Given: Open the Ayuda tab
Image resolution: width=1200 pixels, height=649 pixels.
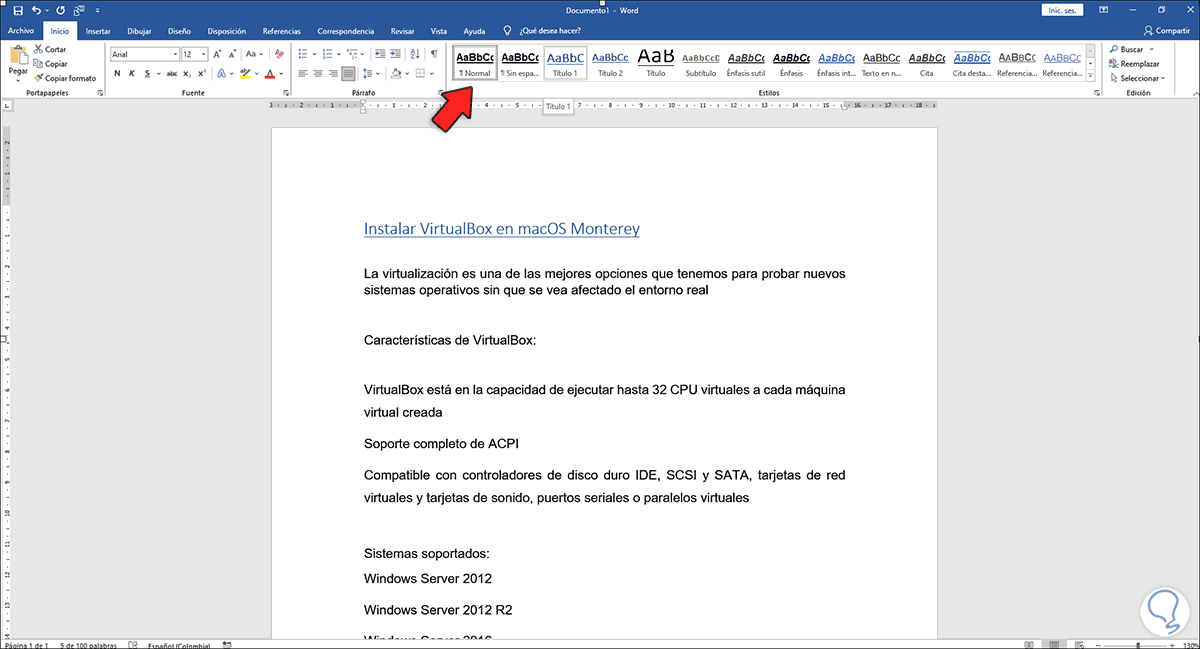Looking at the screenshot, I should click(x=475, y=31).
